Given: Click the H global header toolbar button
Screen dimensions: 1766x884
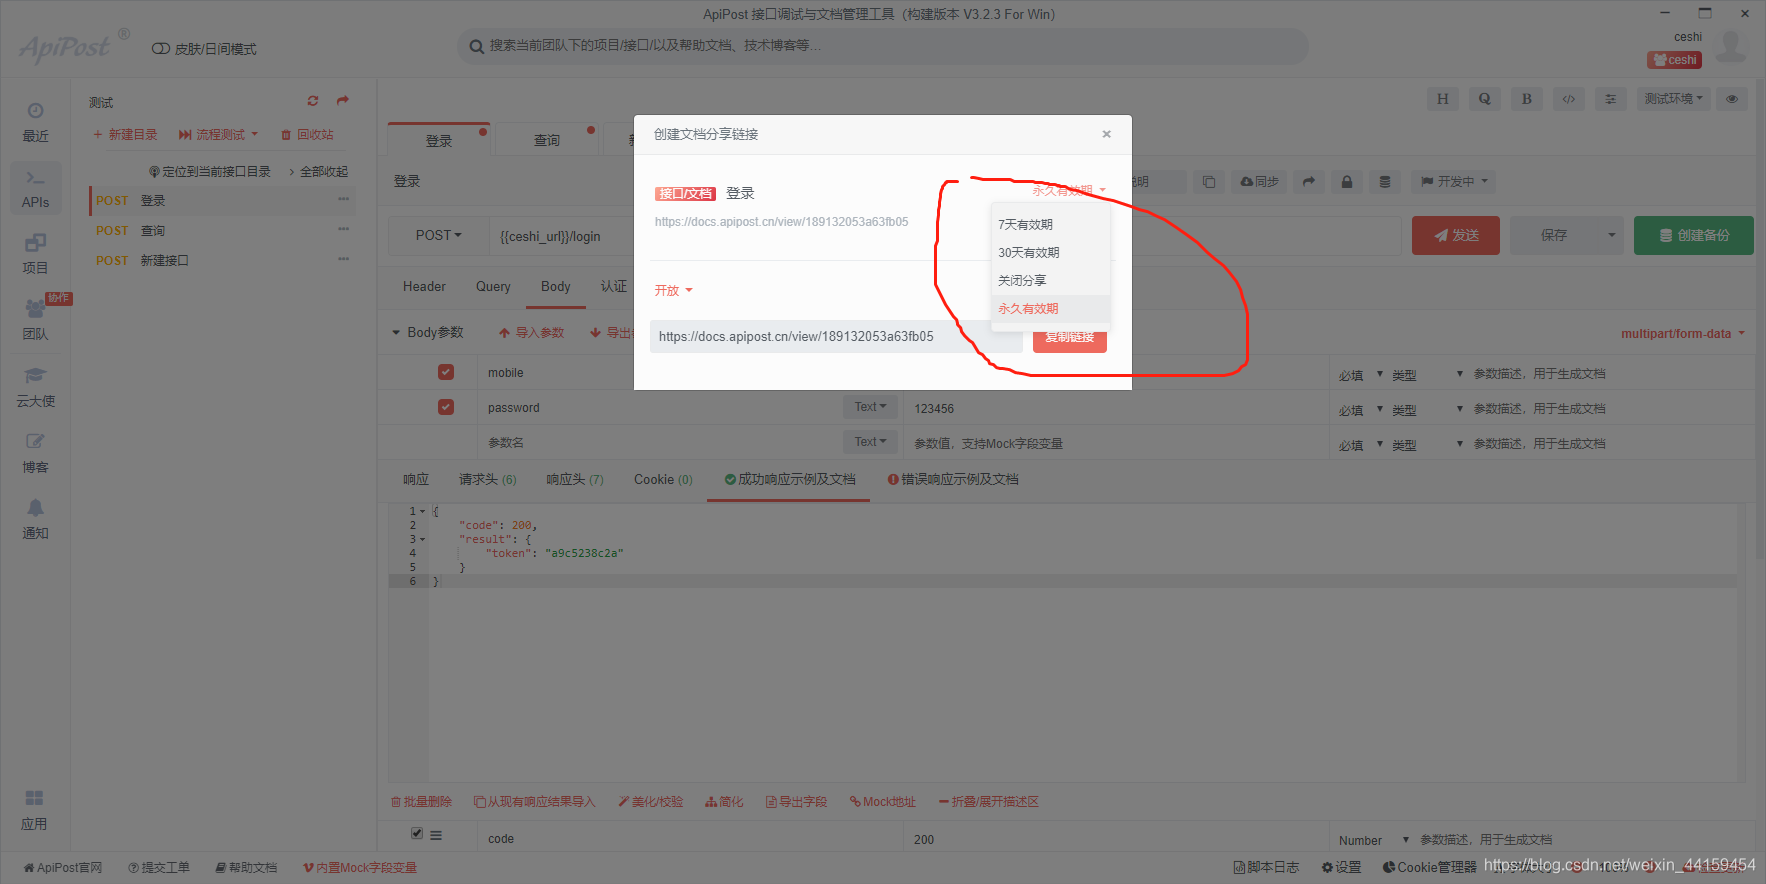Looking at the screenshot, I should 1442,99.
